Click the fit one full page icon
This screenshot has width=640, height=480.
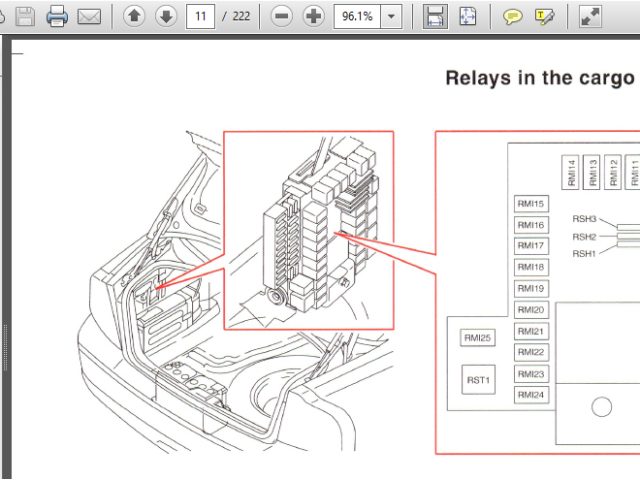tap(467, 16)
